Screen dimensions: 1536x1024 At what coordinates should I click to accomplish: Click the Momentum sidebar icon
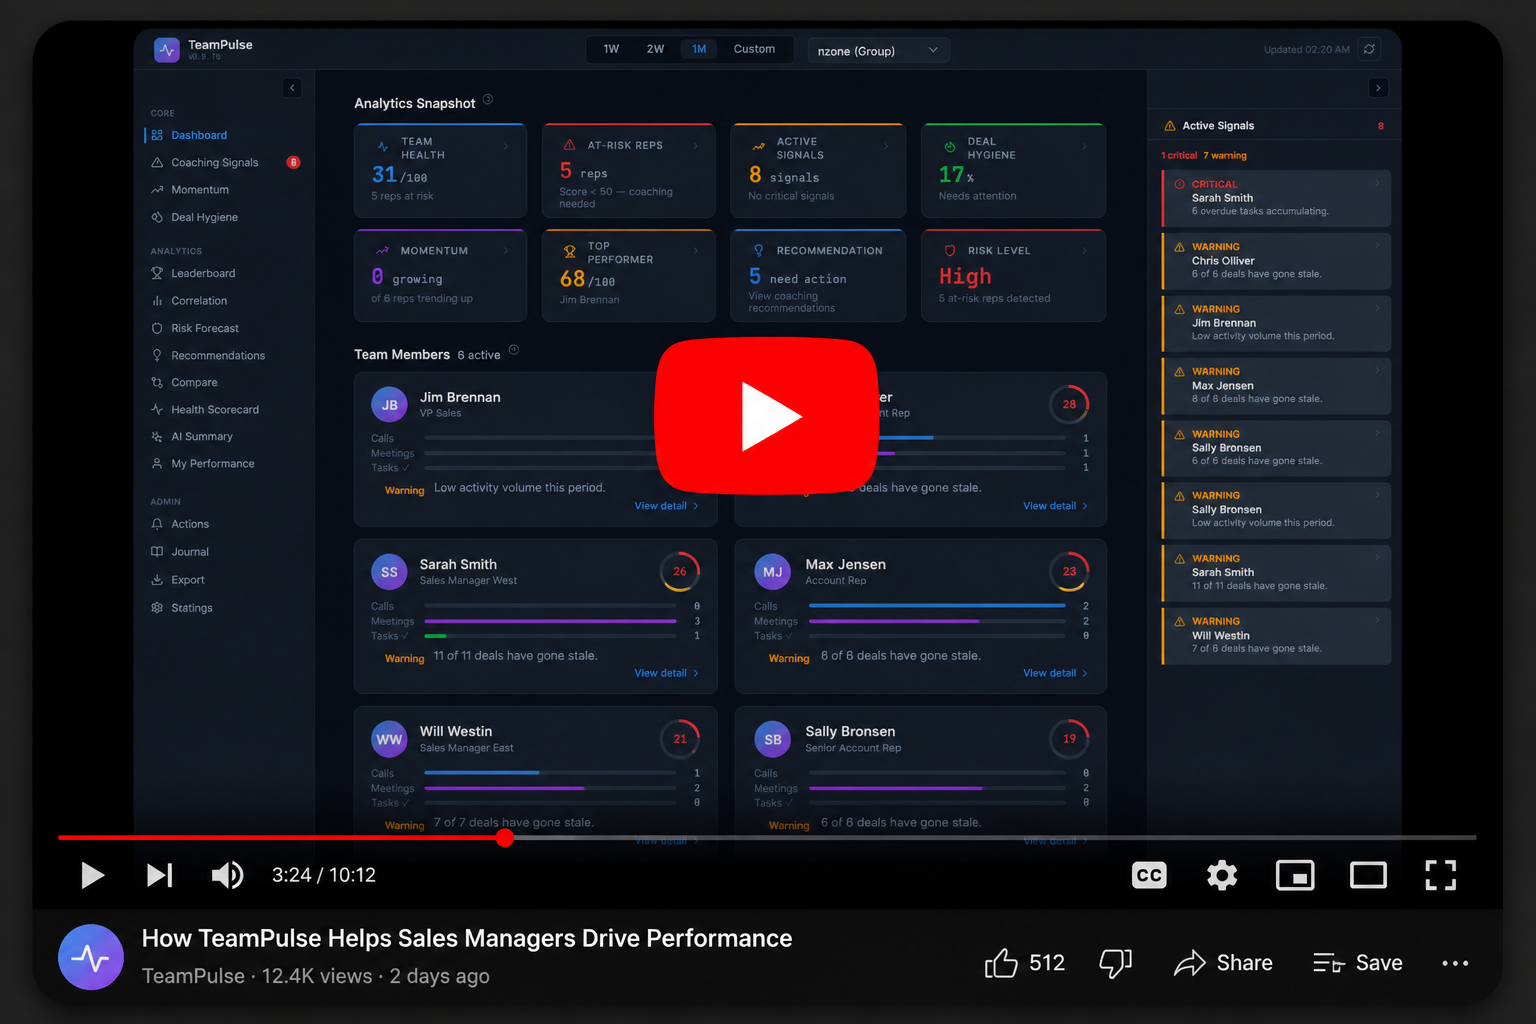click(157, 190)
